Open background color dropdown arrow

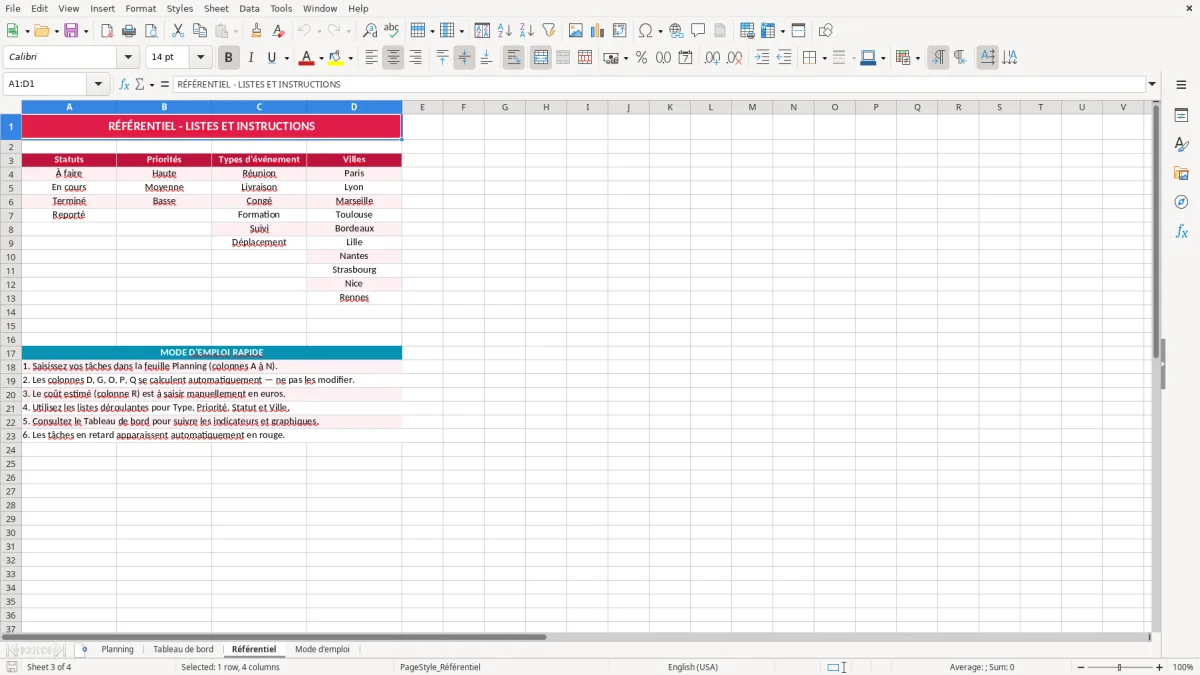350,58
